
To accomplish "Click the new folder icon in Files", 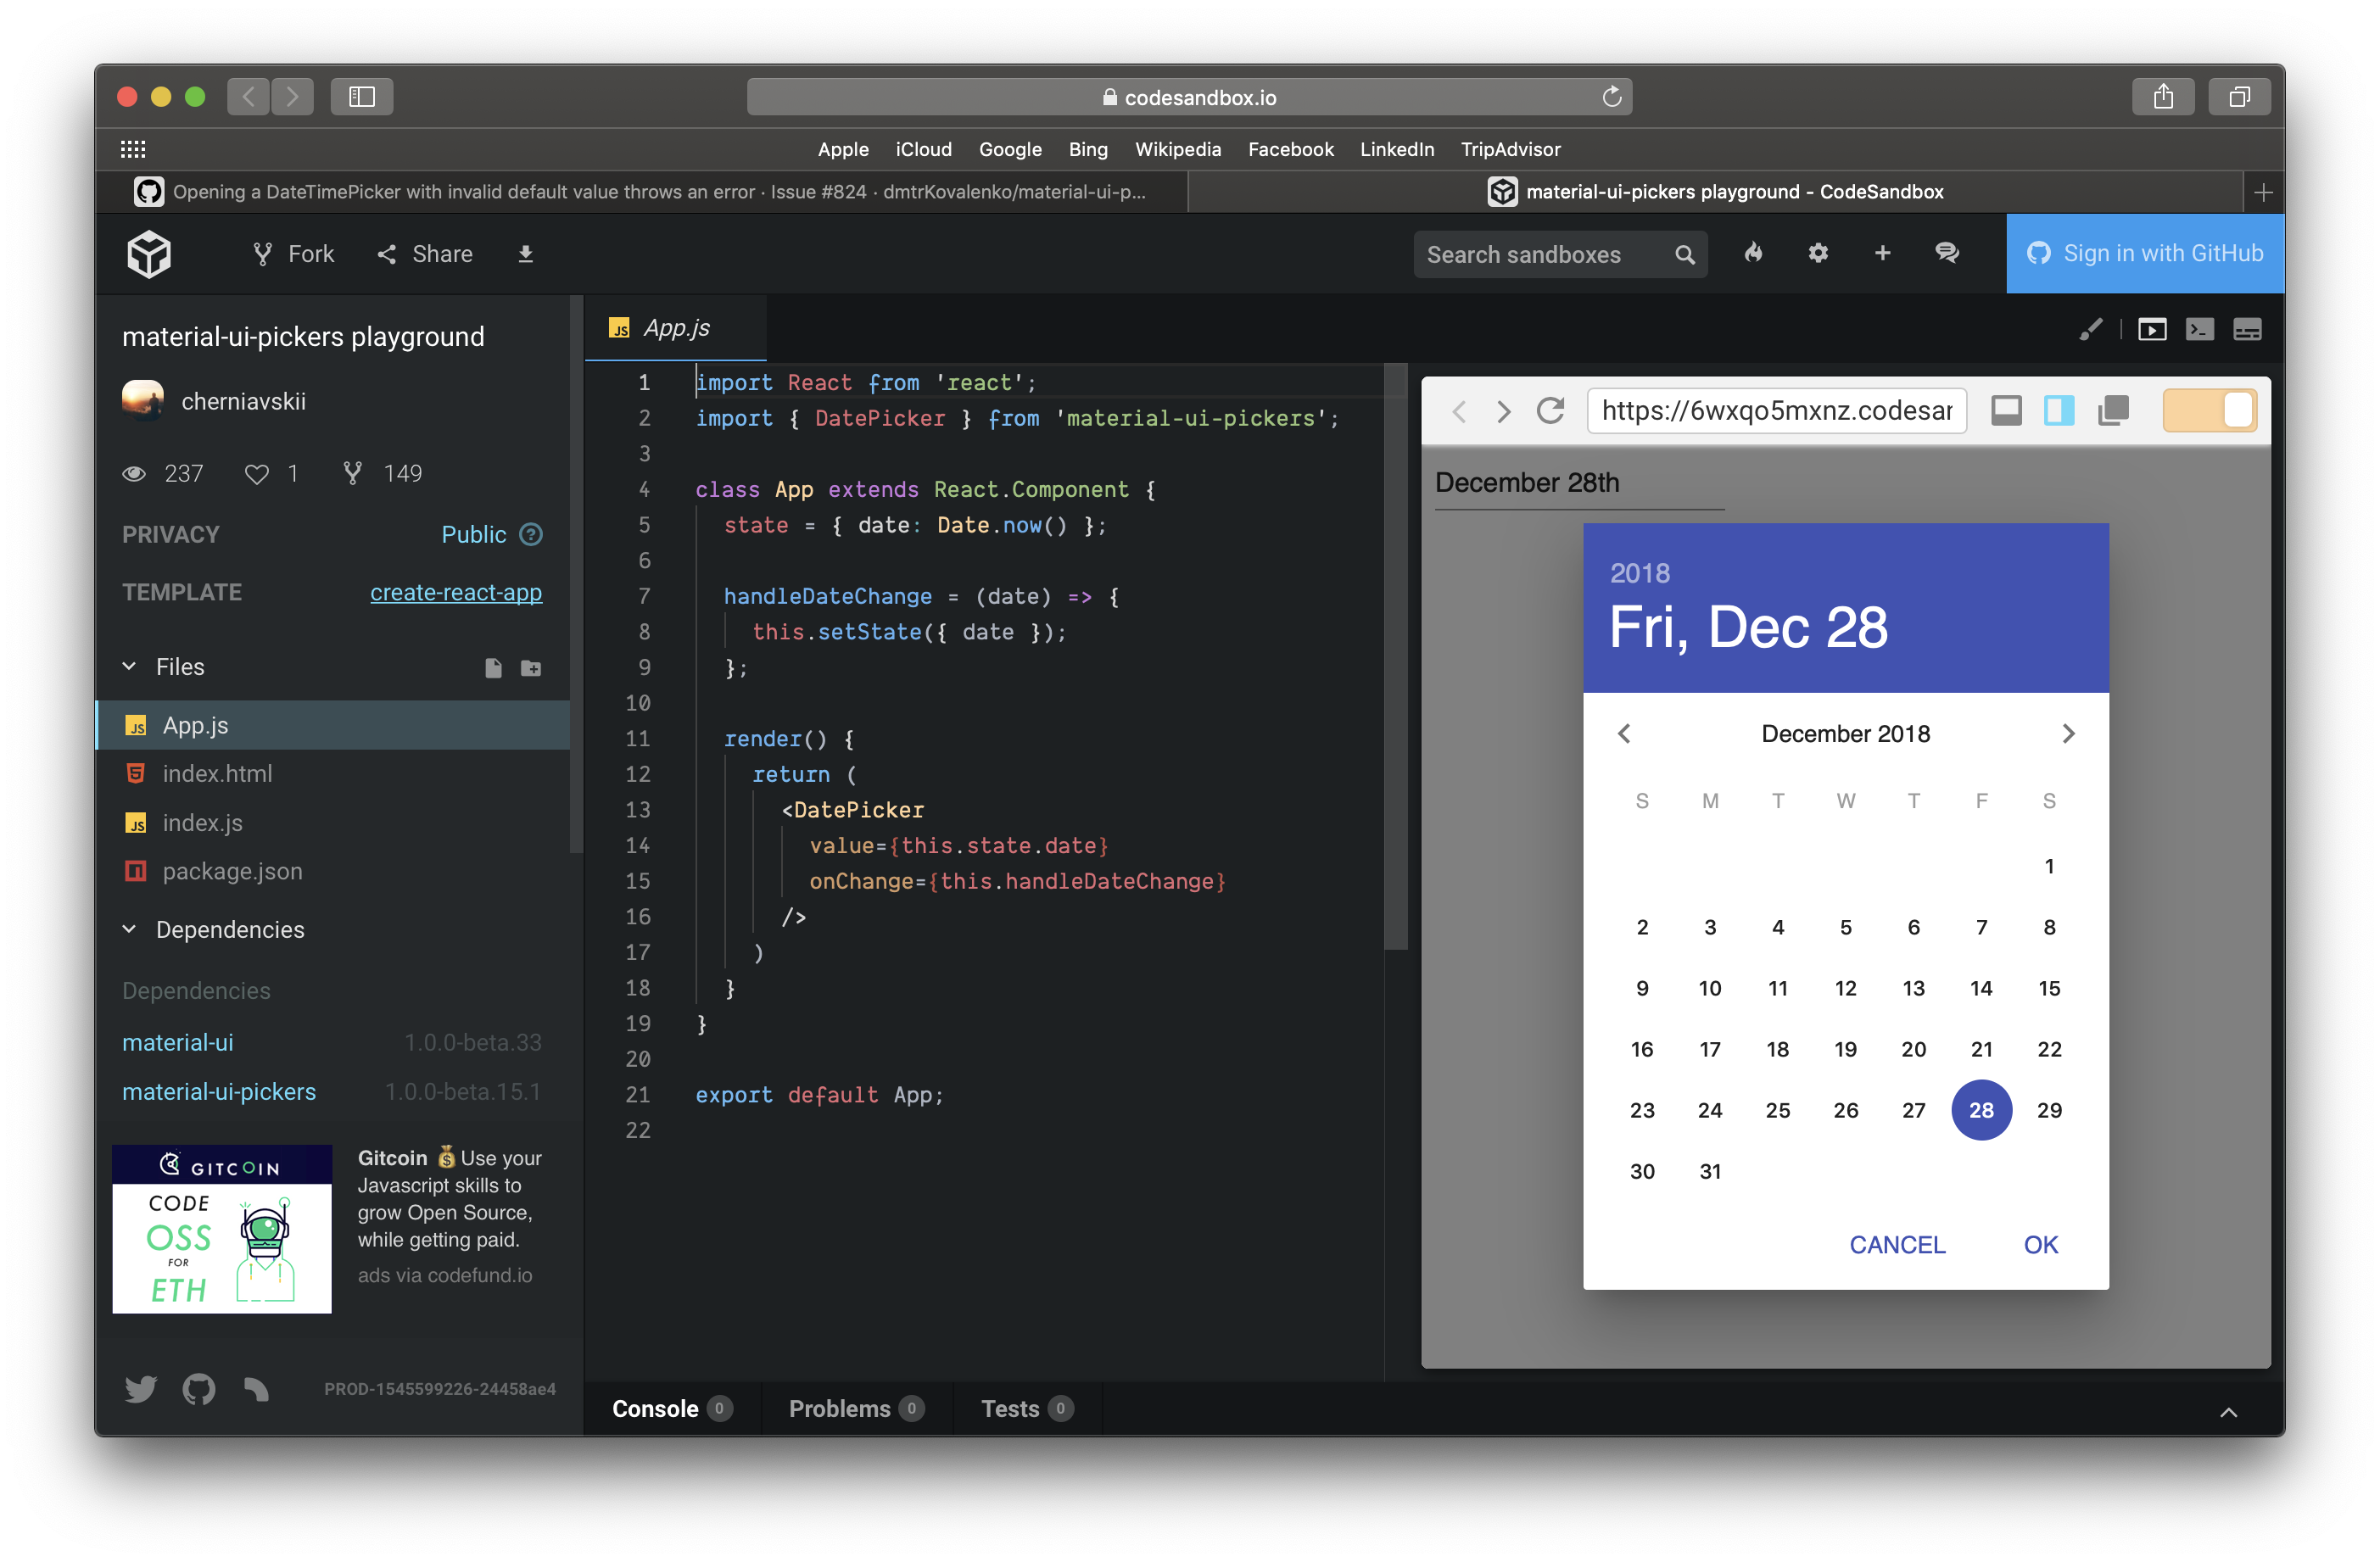I will 531,667.
